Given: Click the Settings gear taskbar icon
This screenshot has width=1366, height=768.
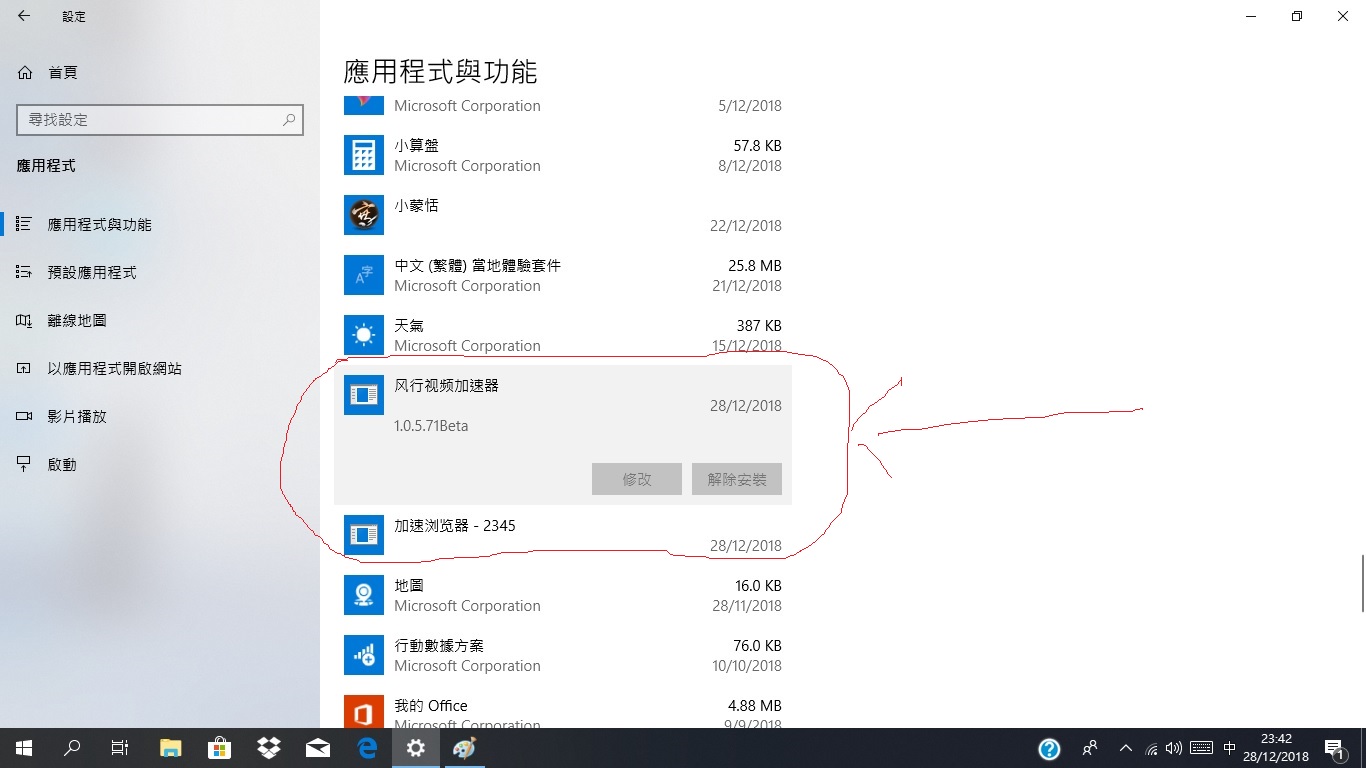Looking at the screenshot, I should pos(416,748).
